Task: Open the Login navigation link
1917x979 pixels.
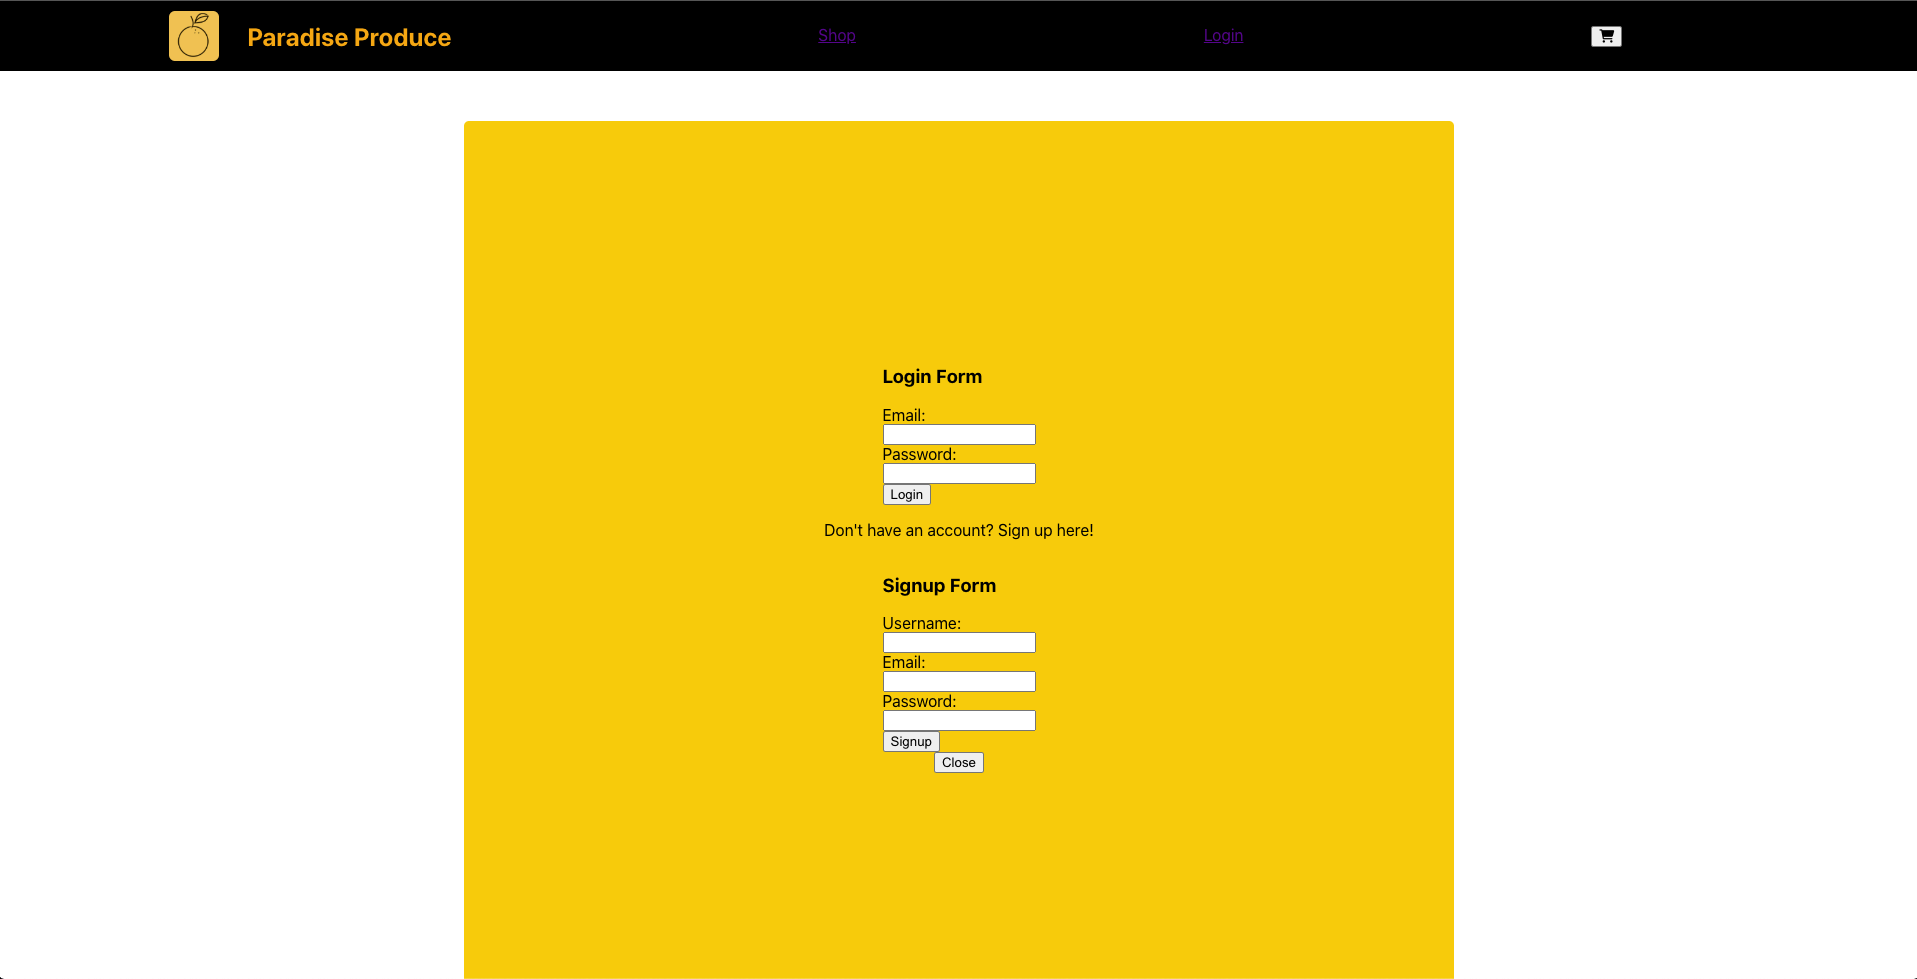Action: [x=1222, y=35]
